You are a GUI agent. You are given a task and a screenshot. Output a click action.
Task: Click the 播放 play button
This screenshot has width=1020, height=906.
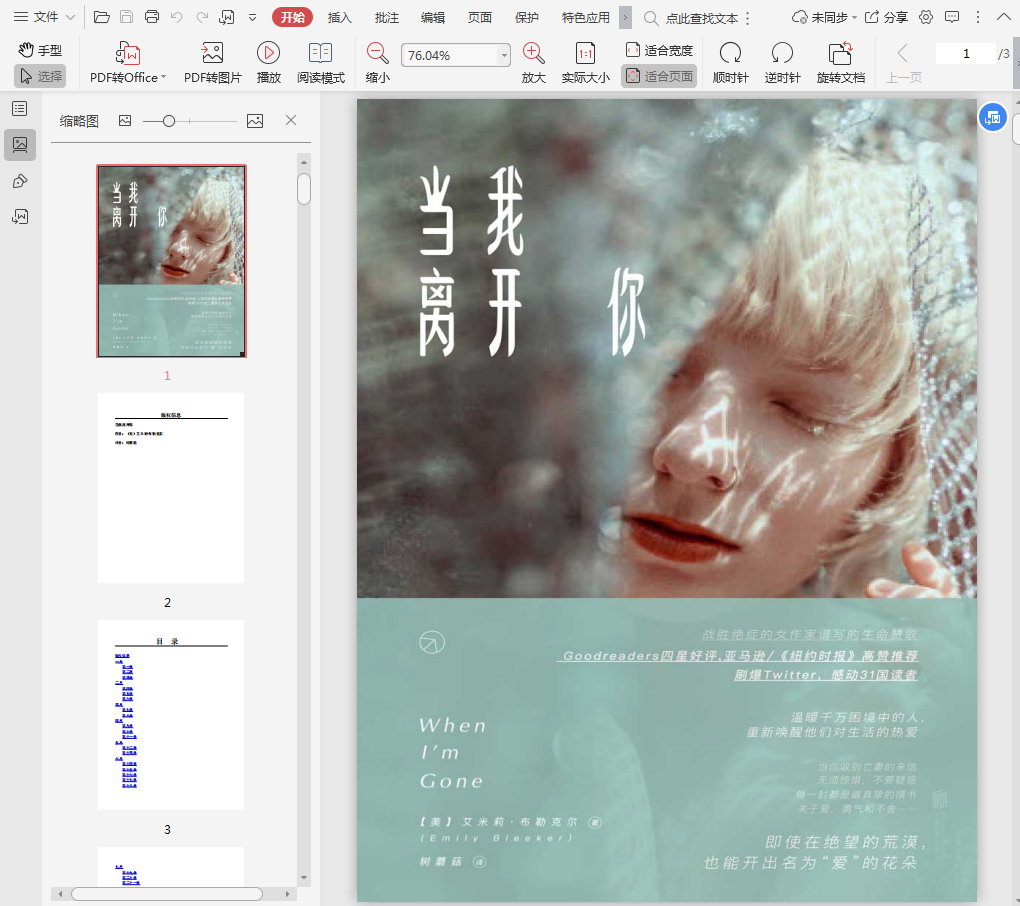pos(268,62)
